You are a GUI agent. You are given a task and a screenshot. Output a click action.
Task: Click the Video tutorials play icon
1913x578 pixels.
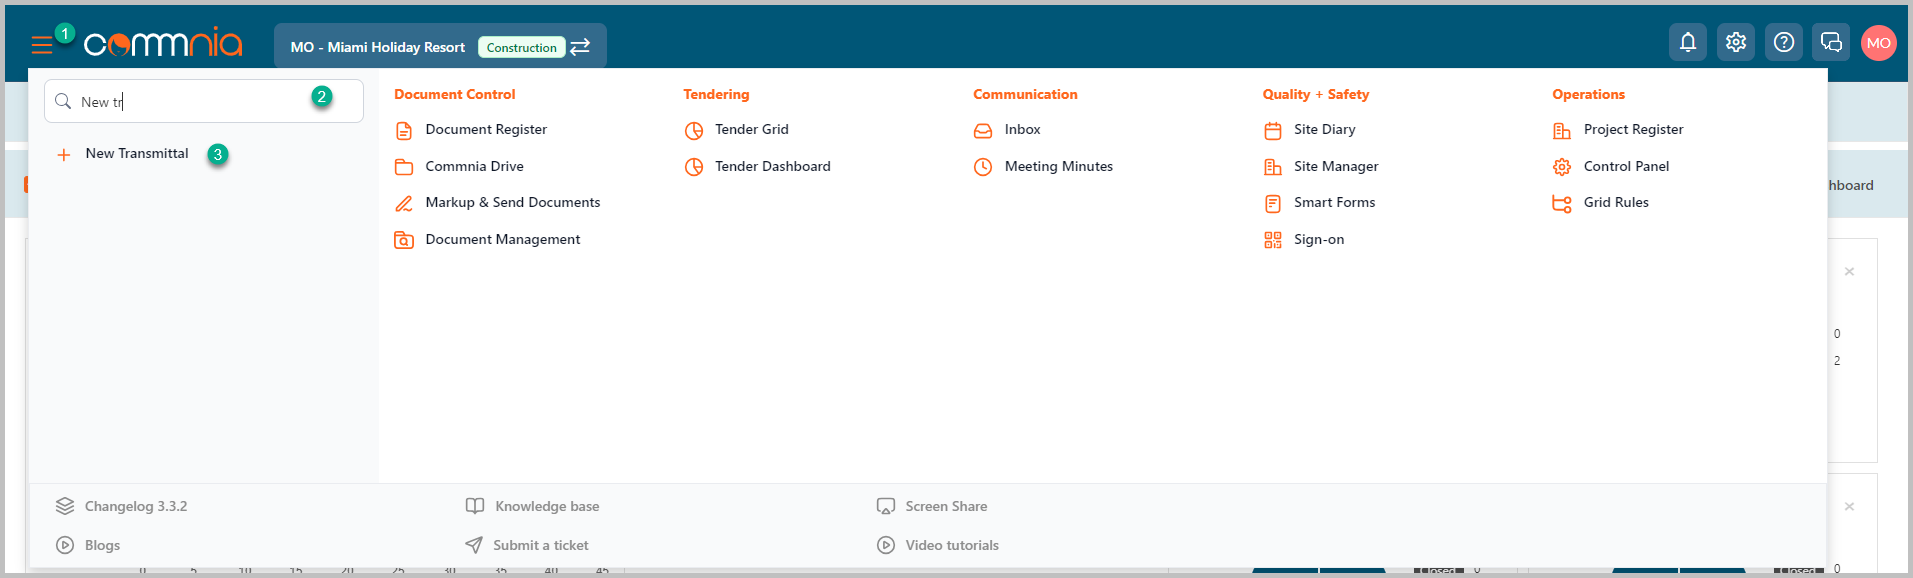(x=886, y=545)
